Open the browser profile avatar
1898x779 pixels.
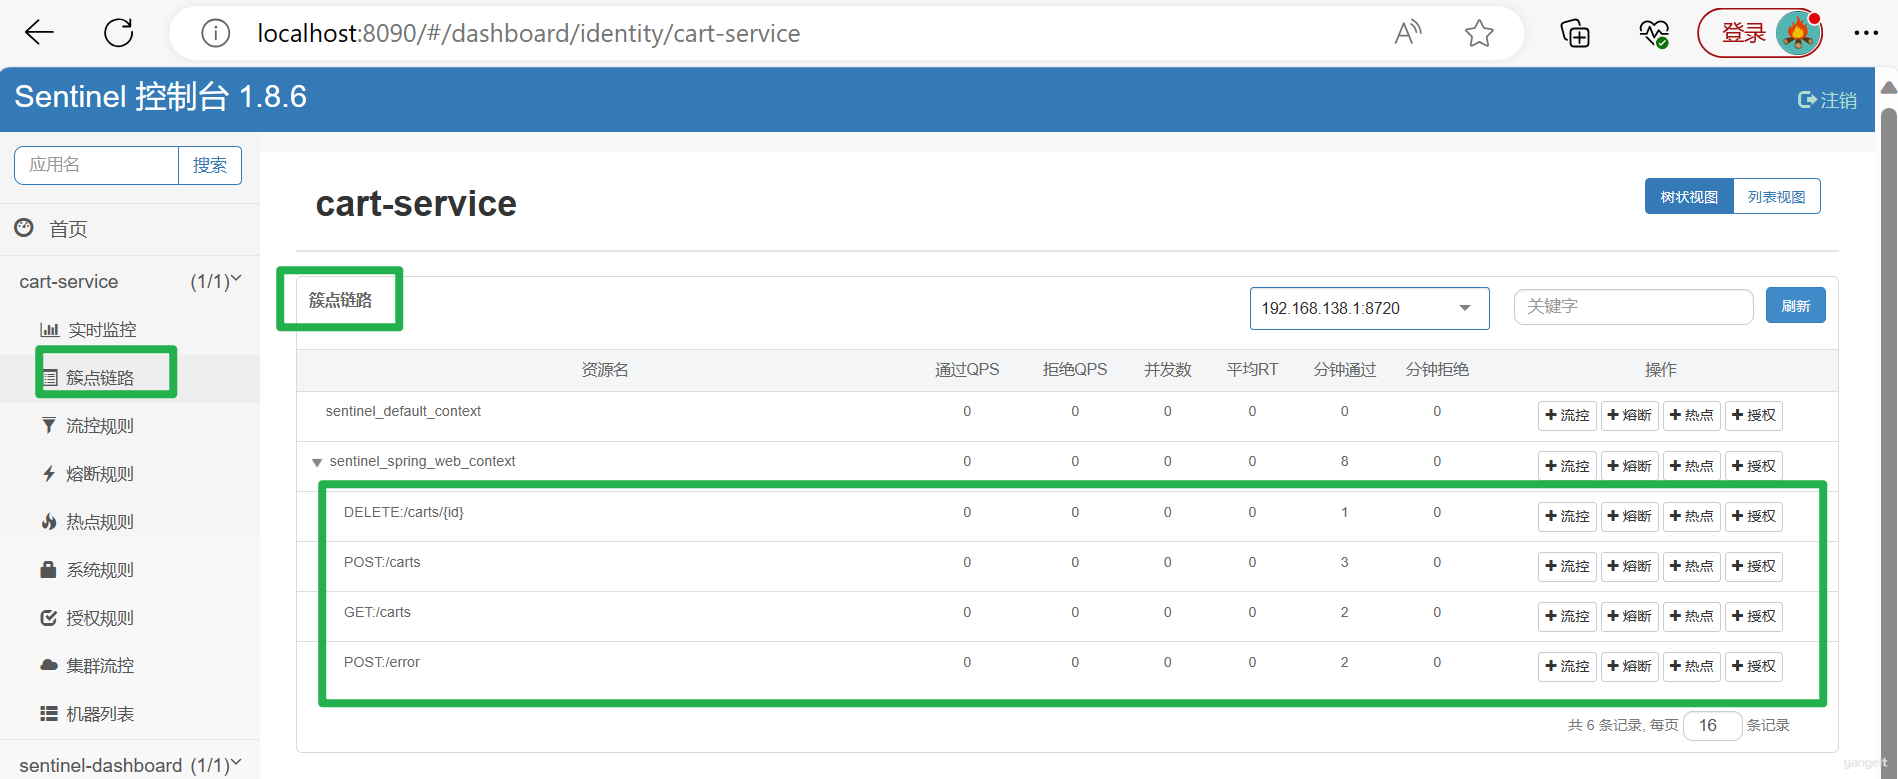1798,33
